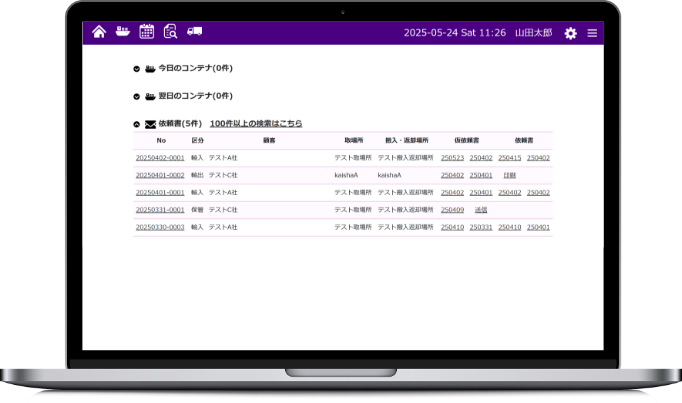Open the settings gear icon

[570, 33]
